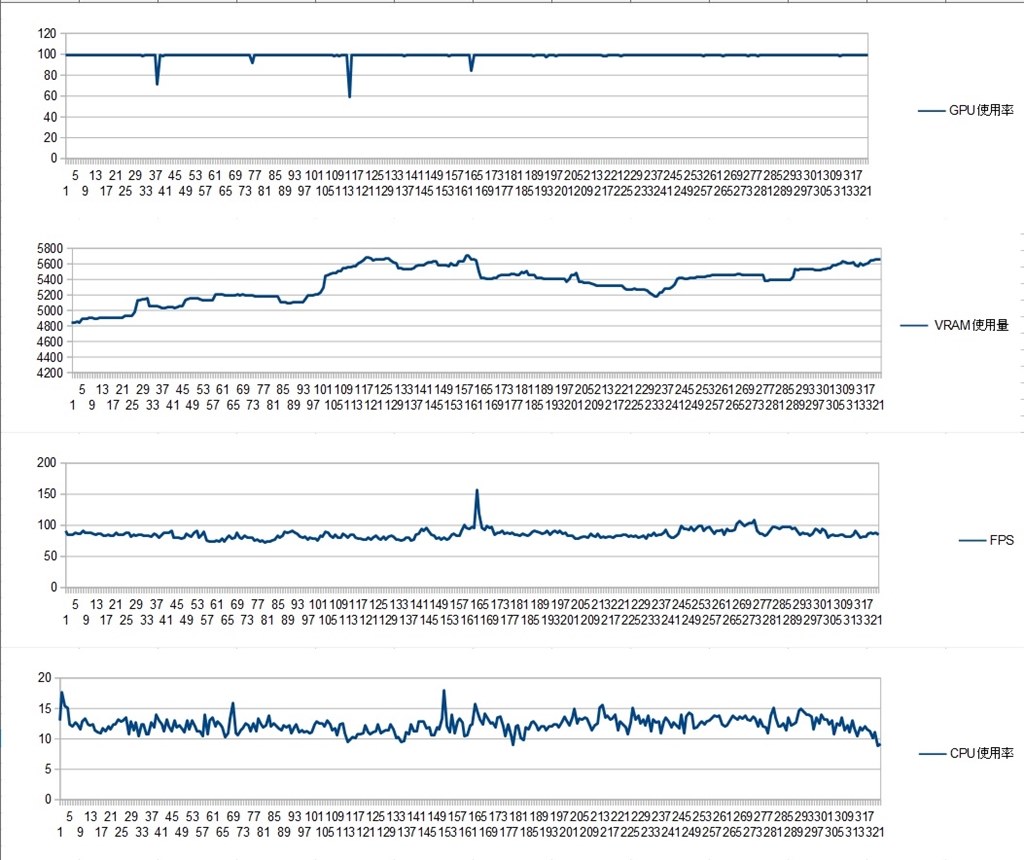Click the CPU line's initial spike at chart start
This screenshot has height=860, width=1024.
coord(62,693)
